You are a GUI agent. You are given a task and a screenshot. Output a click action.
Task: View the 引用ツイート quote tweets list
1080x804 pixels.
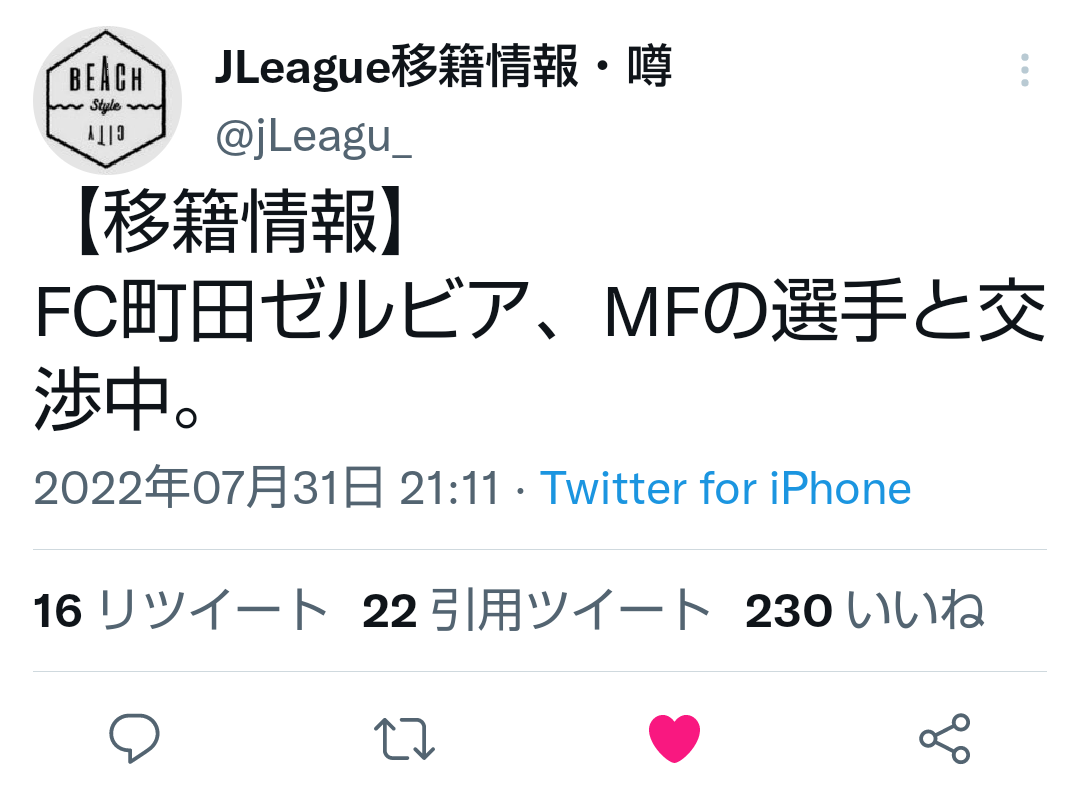pos(570,610)
